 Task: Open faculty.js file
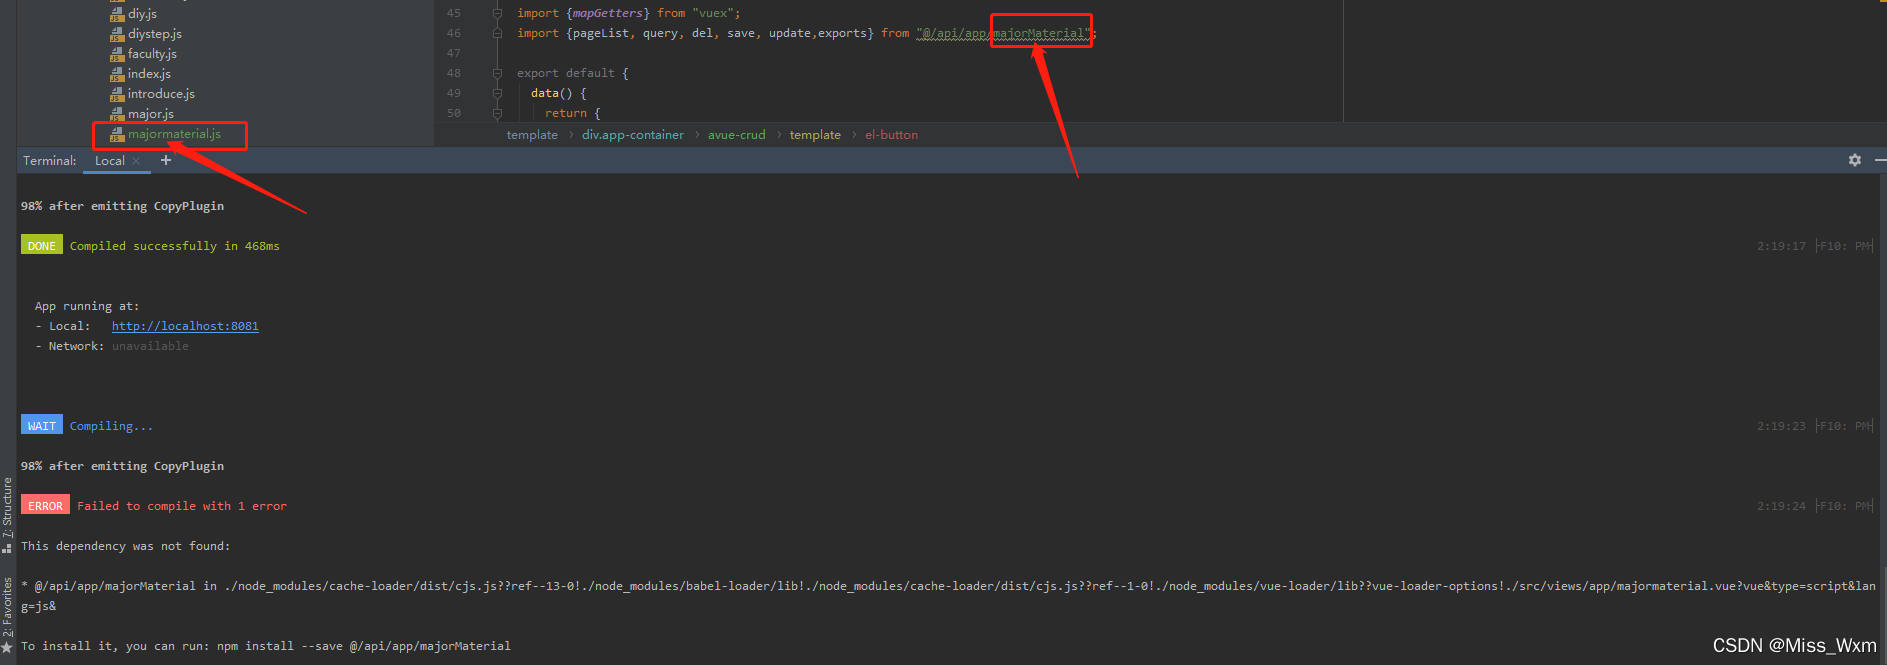click(151, 54)
